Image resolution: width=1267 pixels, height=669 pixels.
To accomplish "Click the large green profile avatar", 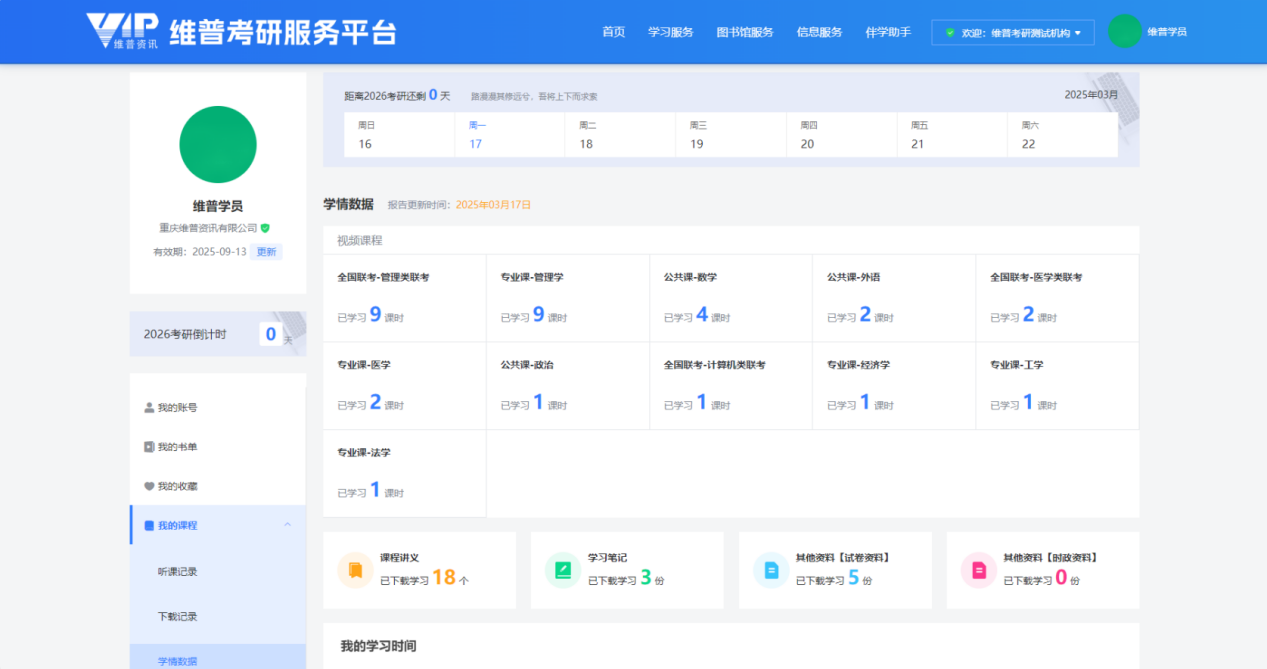I will coord(218,145).
